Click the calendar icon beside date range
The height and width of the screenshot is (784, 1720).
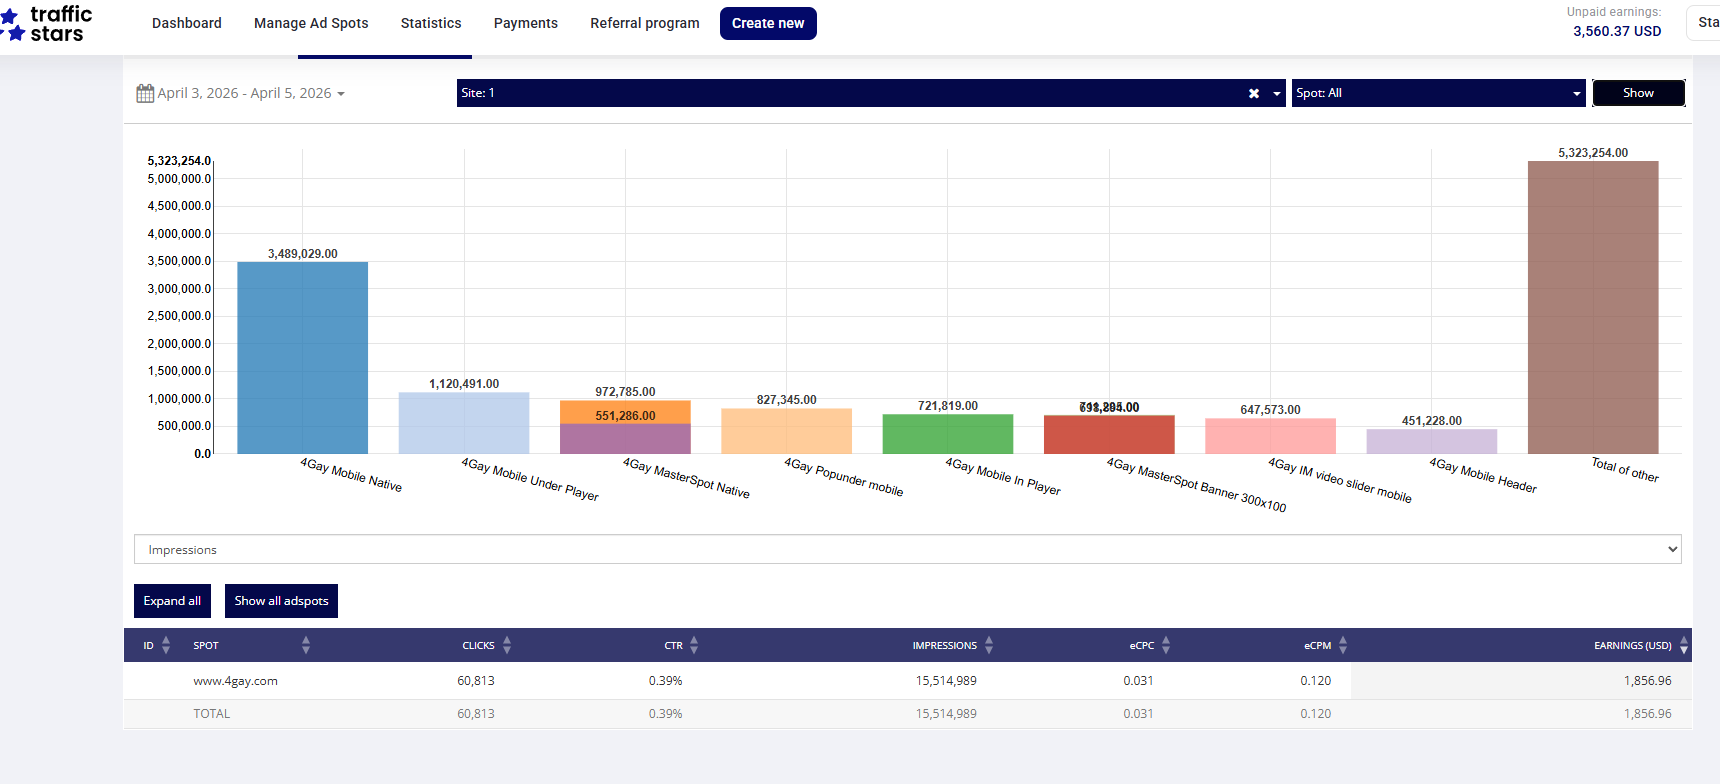click(x=145, y=93)
